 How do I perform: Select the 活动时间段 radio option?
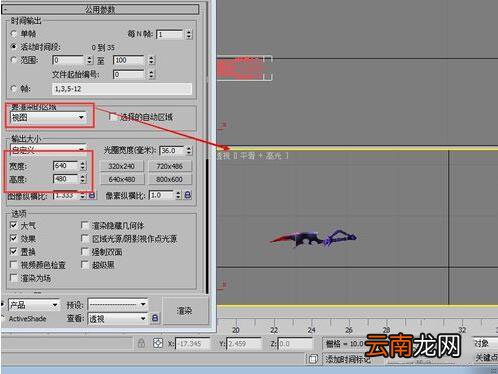(14, 46)
